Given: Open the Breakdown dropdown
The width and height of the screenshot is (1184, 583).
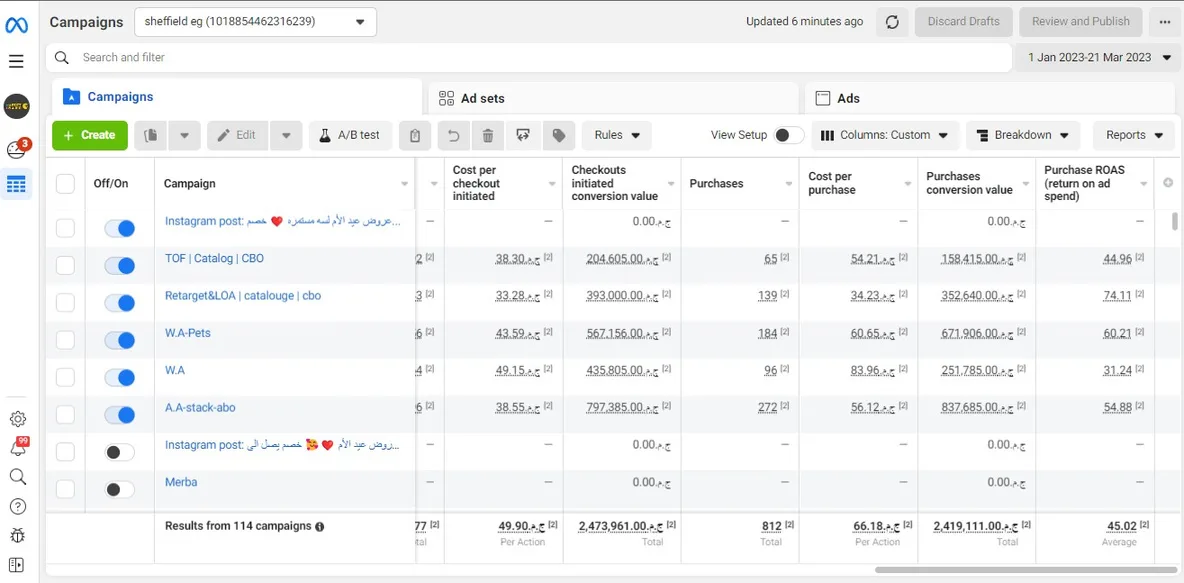Looking at the screenshot, I should click(x=1023, y=135).
